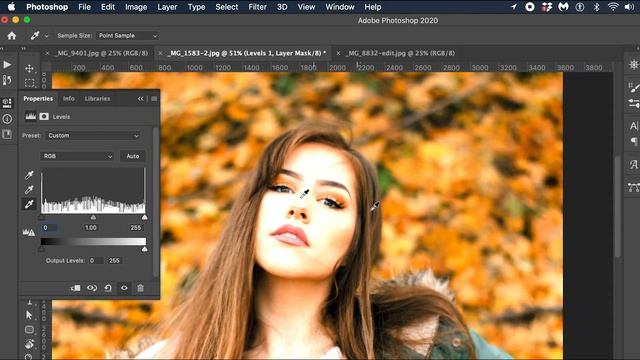Image resolution: width=640 pixels, height=360 pixels.
Task: Open the History panel icon
Action: point(7,80)
